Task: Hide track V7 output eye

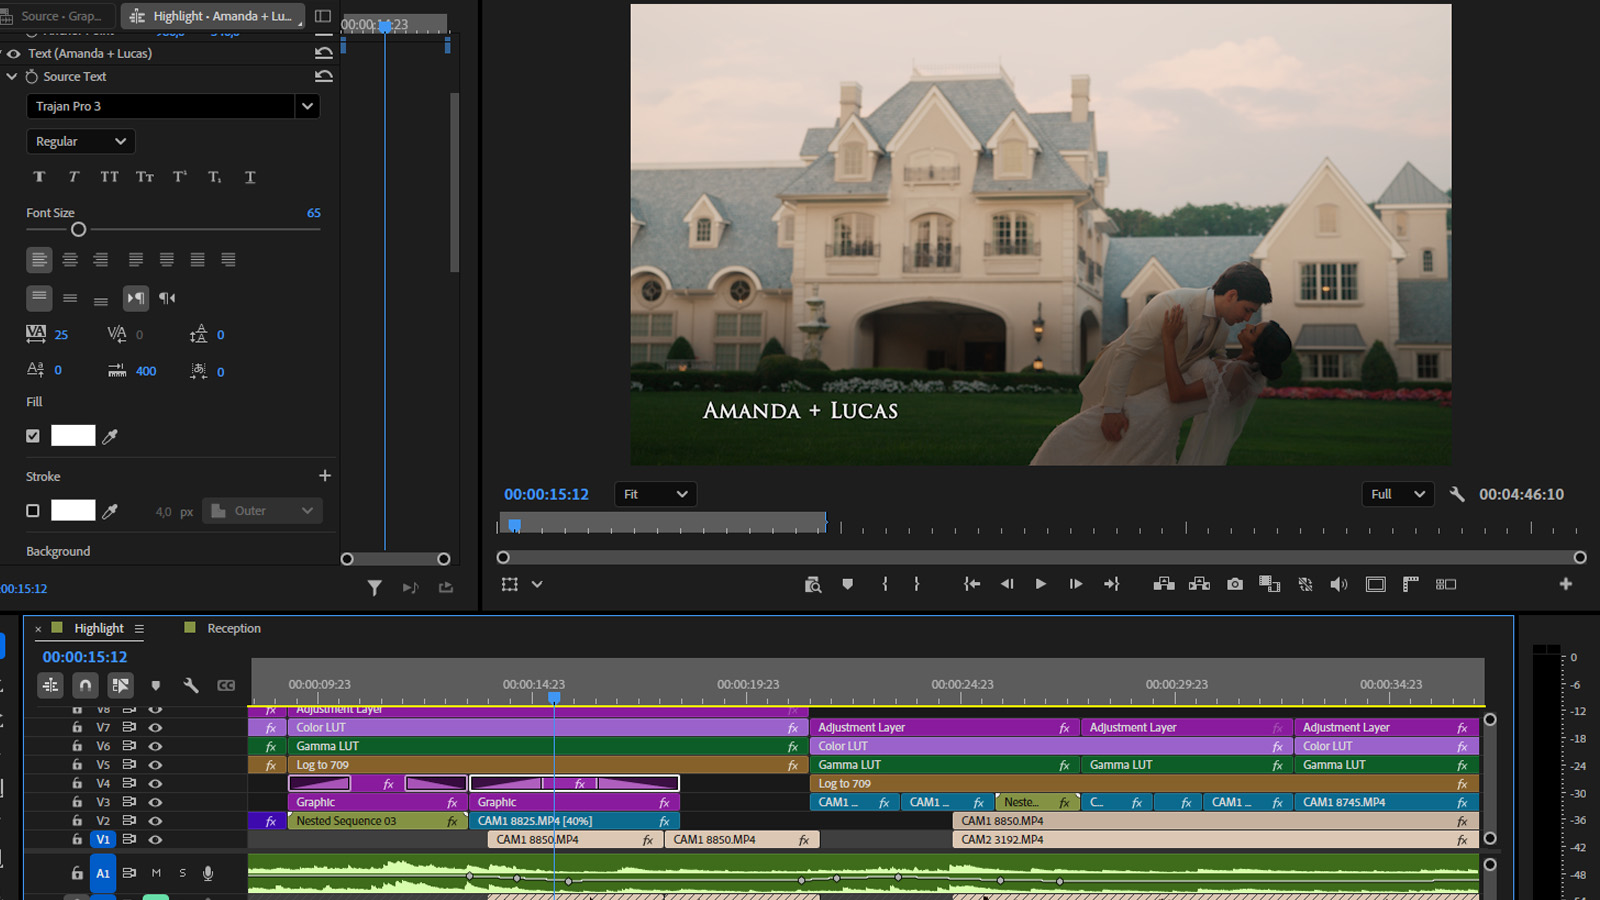Action: (155, 727)
